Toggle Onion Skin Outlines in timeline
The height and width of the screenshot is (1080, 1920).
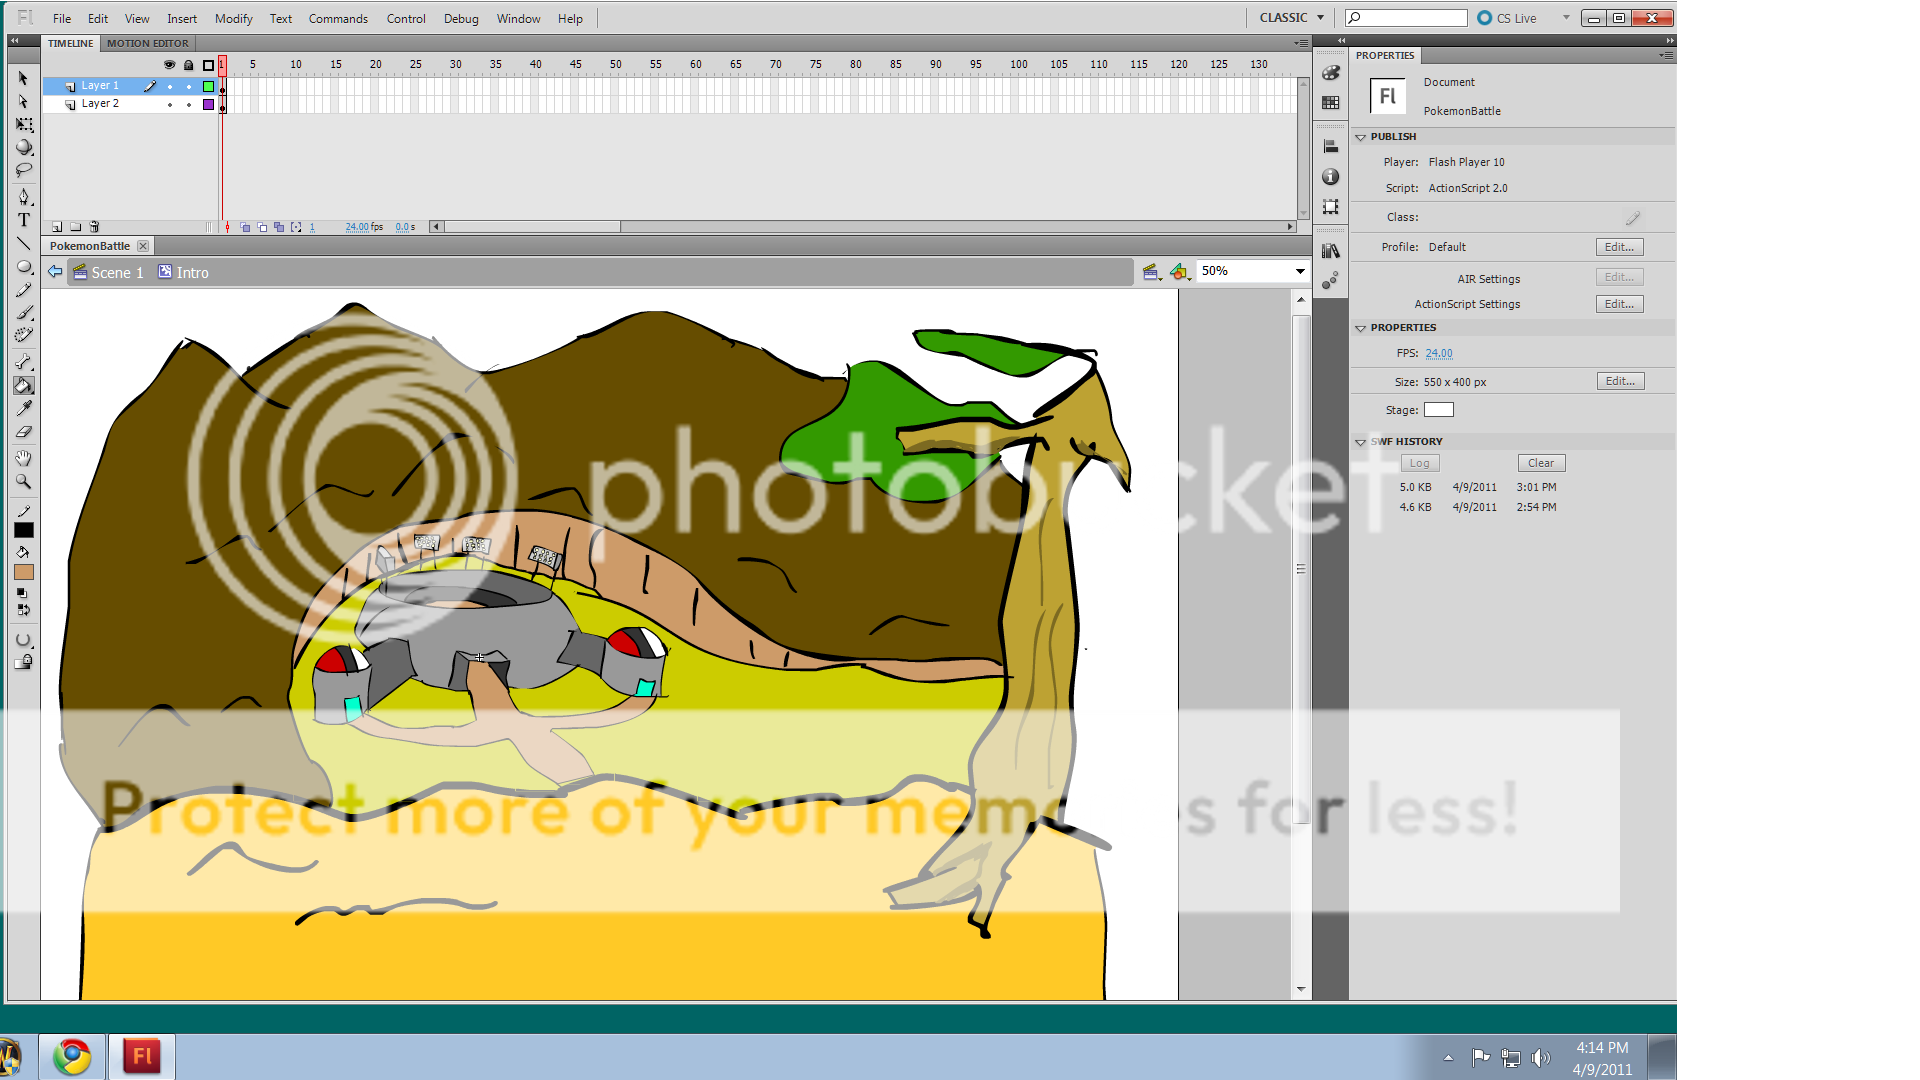(x=262, y=227)
